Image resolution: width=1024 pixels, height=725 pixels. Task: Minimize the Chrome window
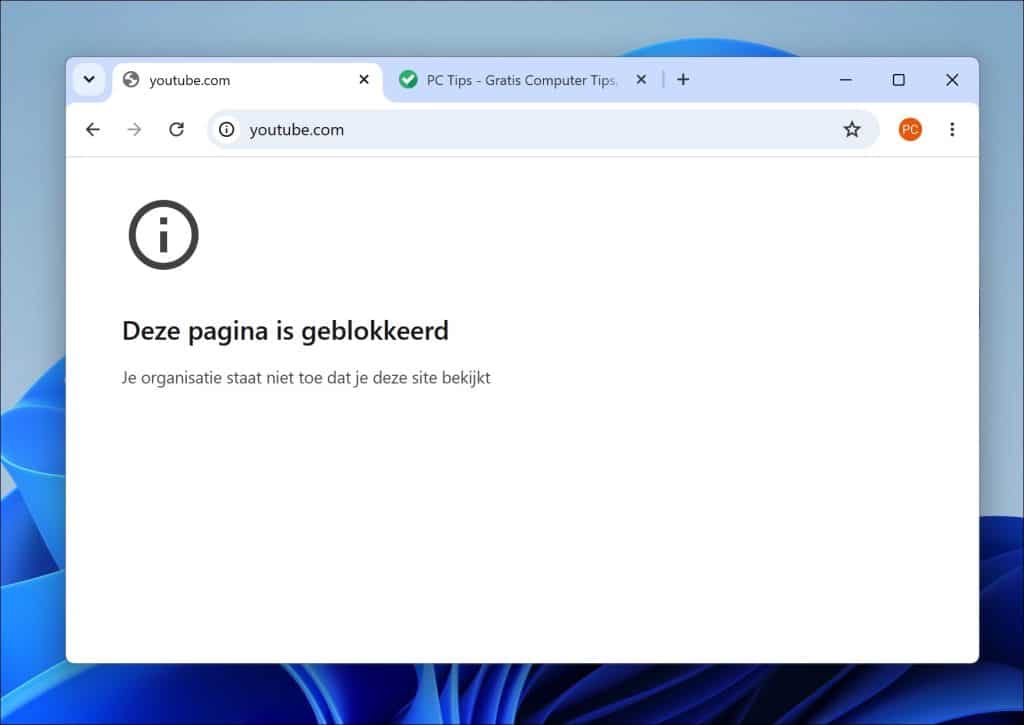click(x=846, y=80)
